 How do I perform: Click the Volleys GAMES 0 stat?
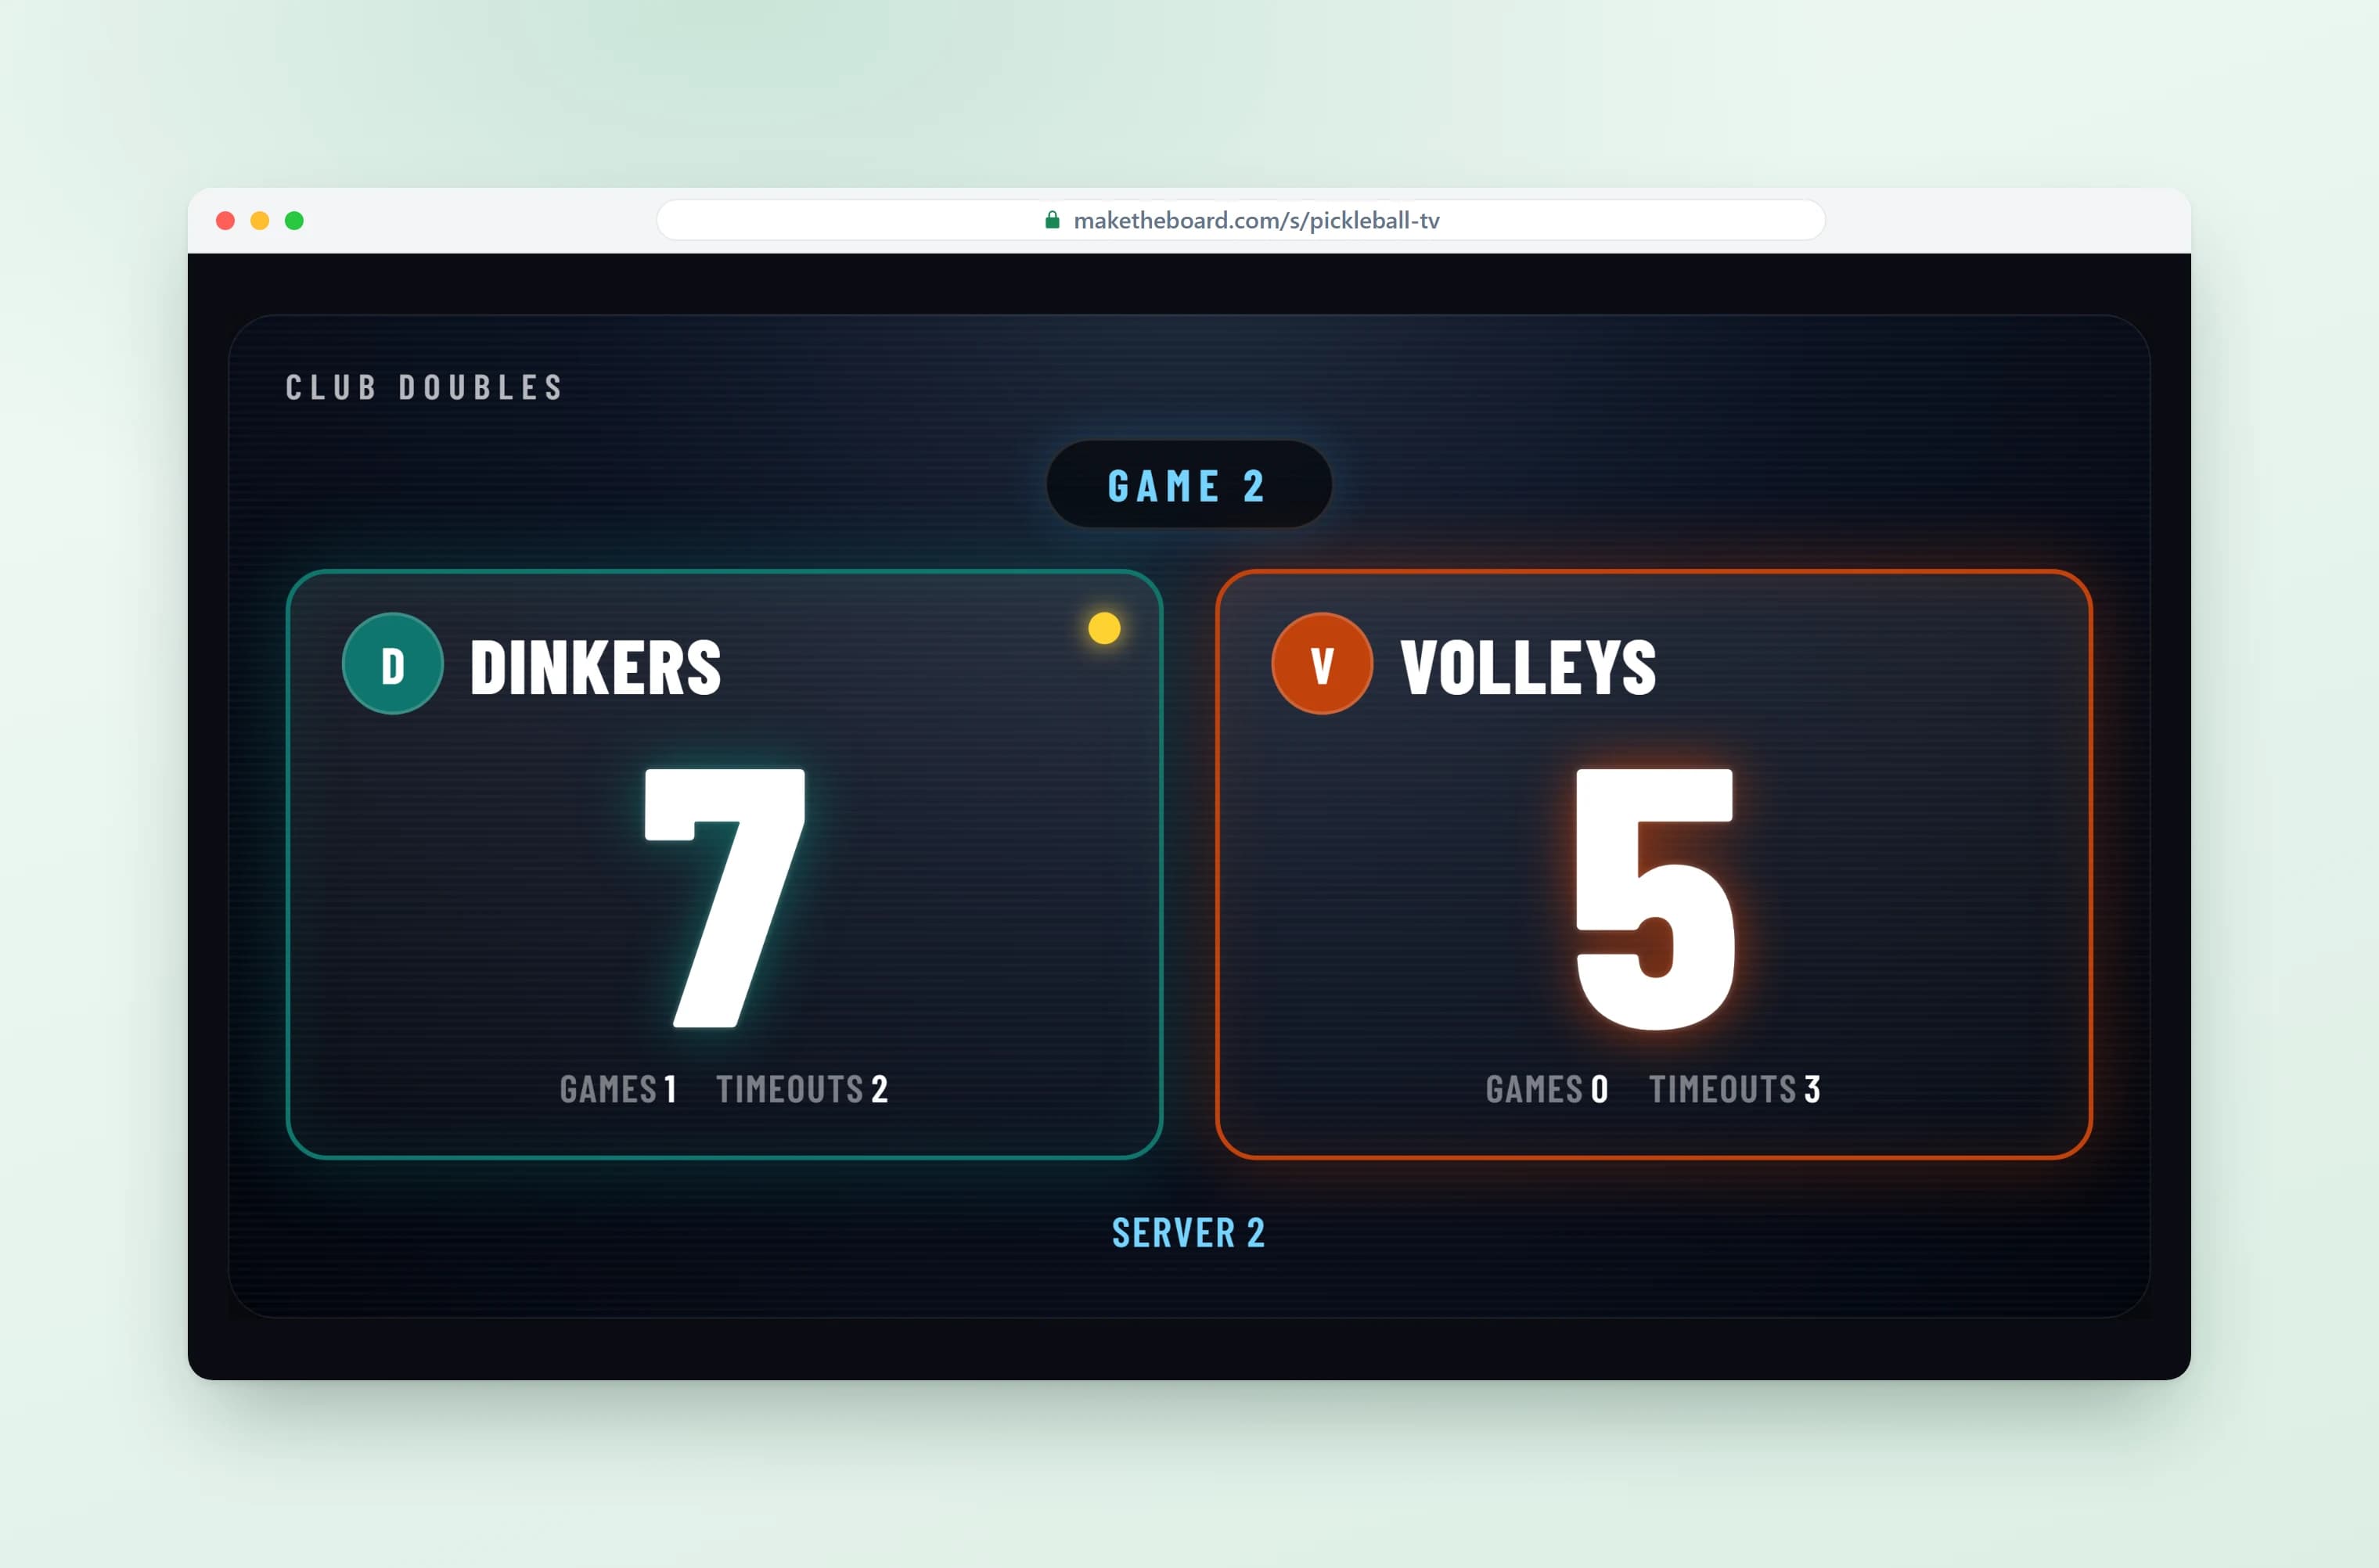click(x=1547, y=1089)
